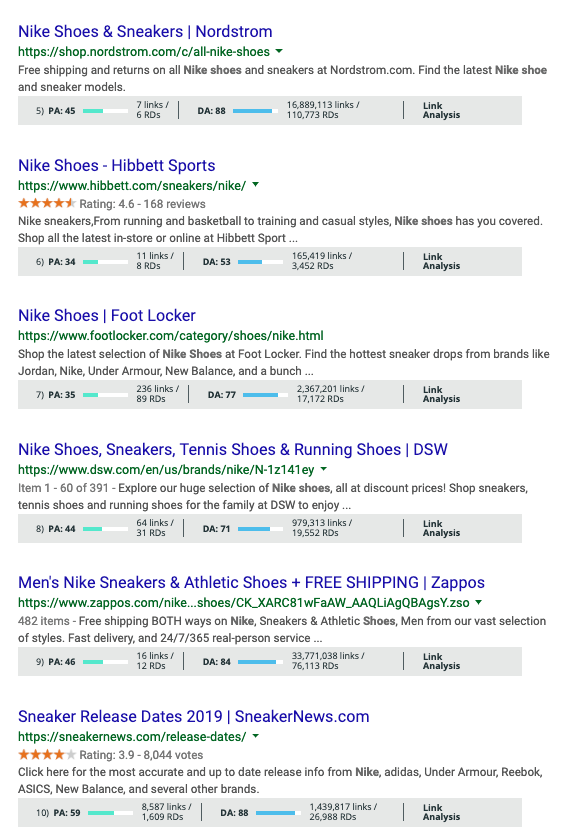Open Link Analysis for Hibbett Sports result
This screenshot has height=835, width=581.
coord(441,261)
